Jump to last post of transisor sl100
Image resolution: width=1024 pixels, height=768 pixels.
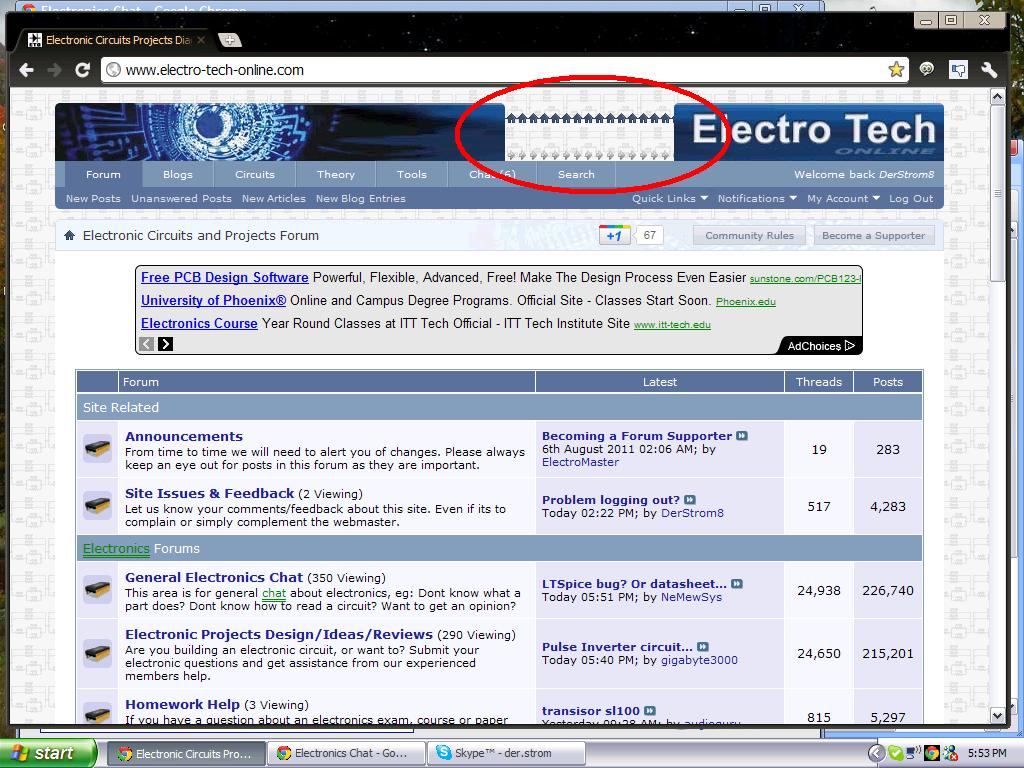[x=650, y=711]
